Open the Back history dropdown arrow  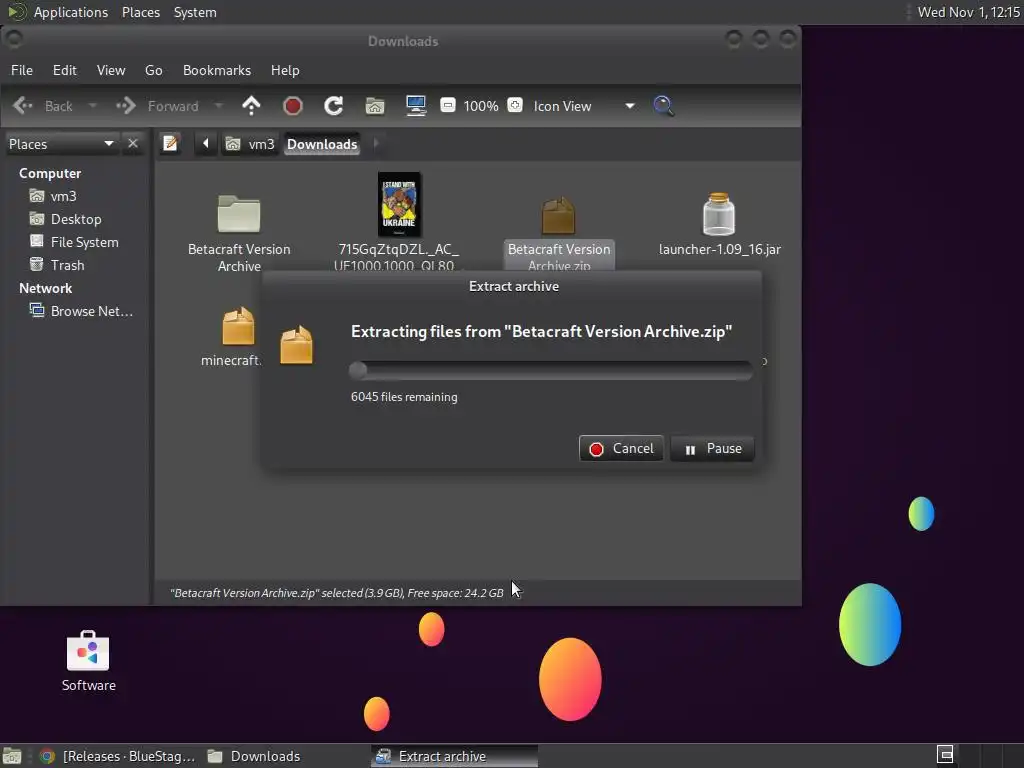tap(93, 106)
